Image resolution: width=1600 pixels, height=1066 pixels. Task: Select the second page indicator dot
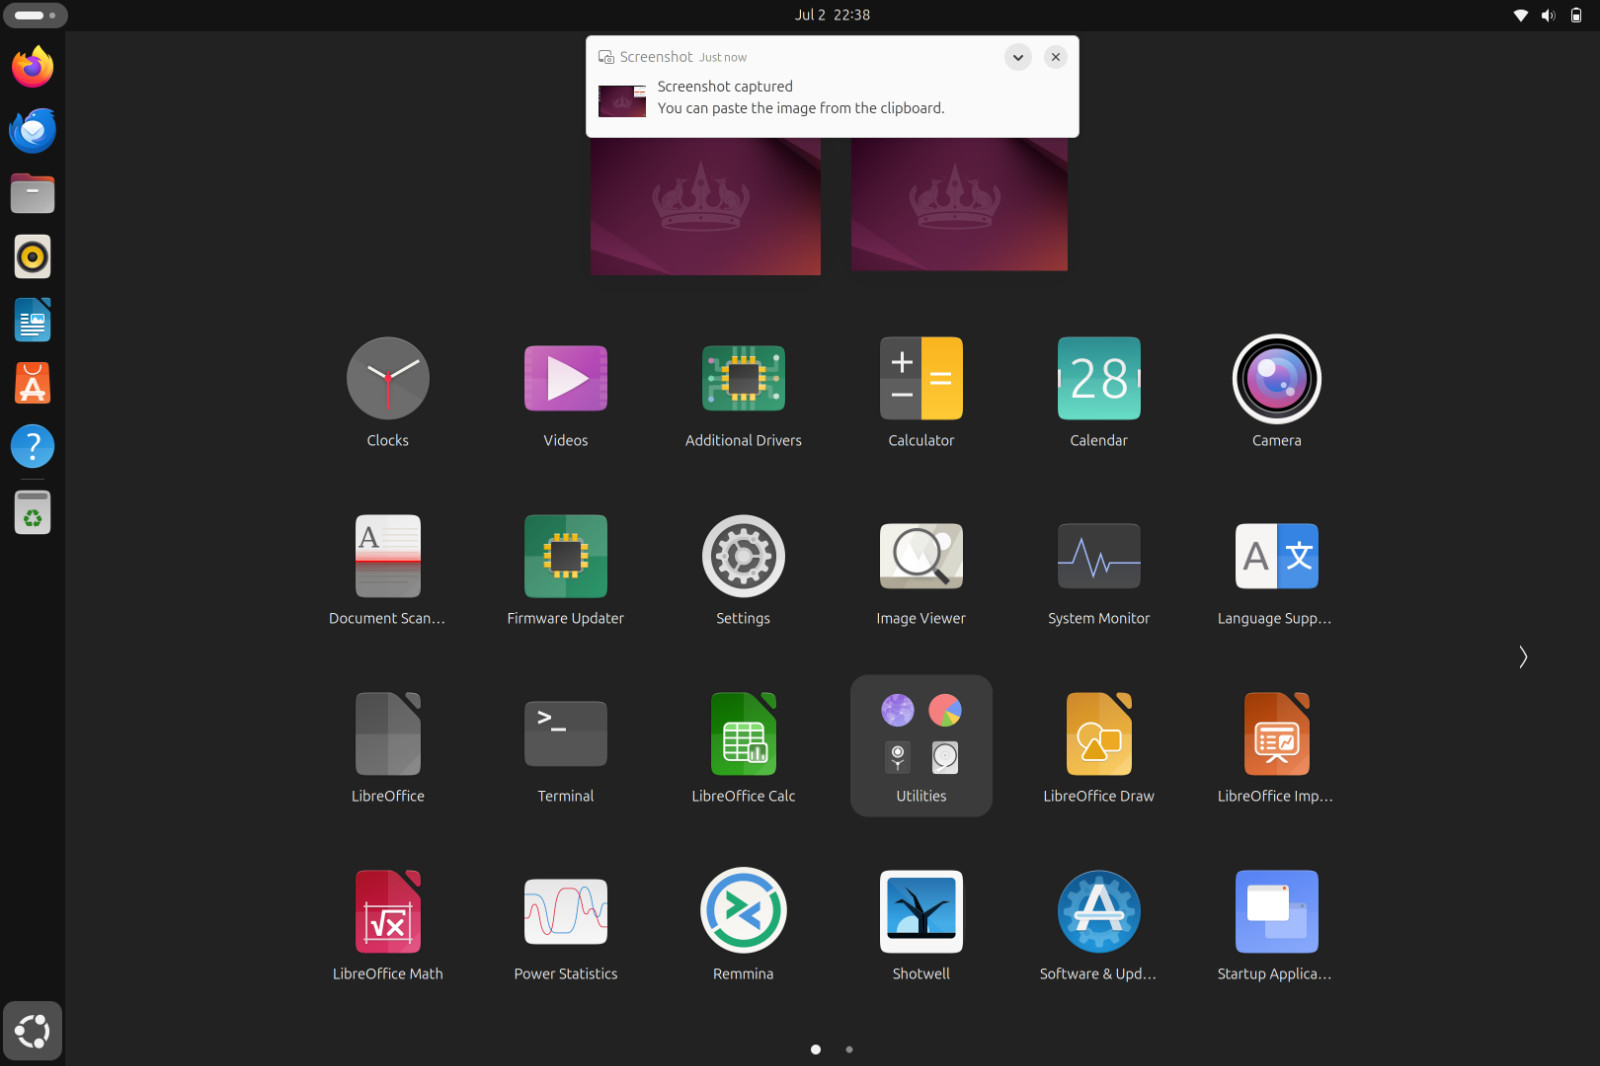click(849, 1049)
